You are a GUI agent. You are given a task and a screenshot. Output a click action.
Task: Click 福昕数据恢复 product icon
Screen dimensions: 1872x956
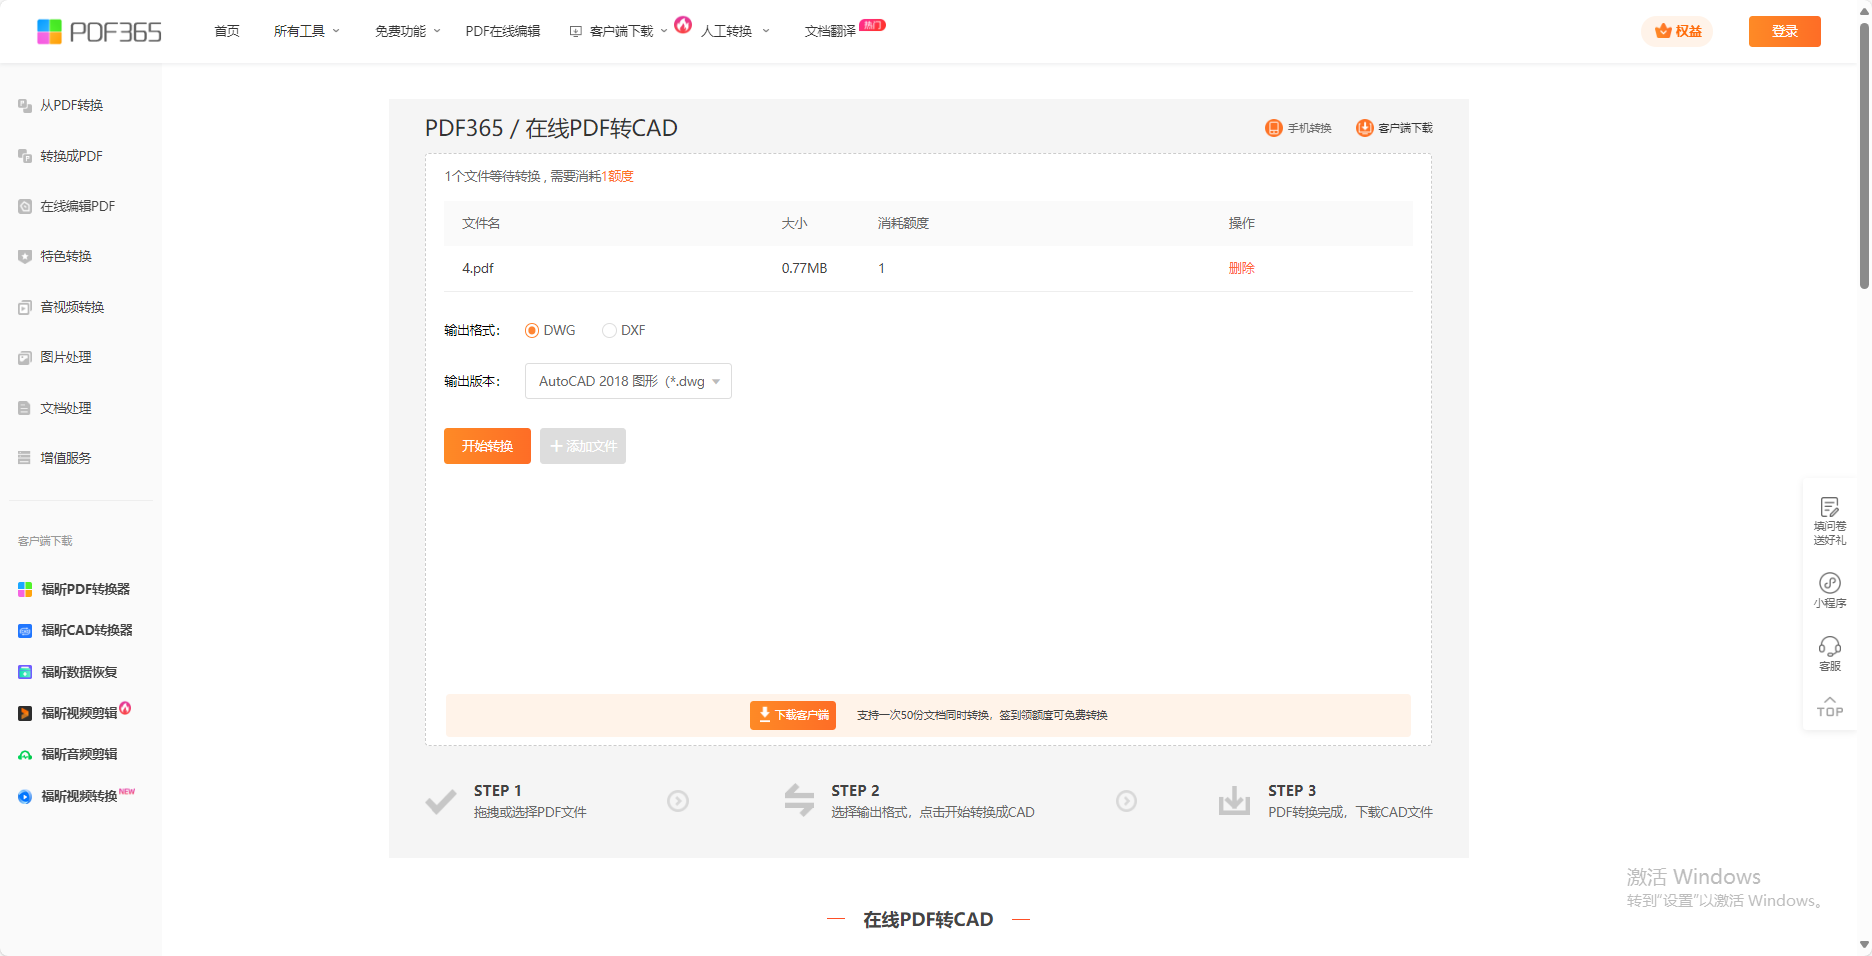click(25, 672)
